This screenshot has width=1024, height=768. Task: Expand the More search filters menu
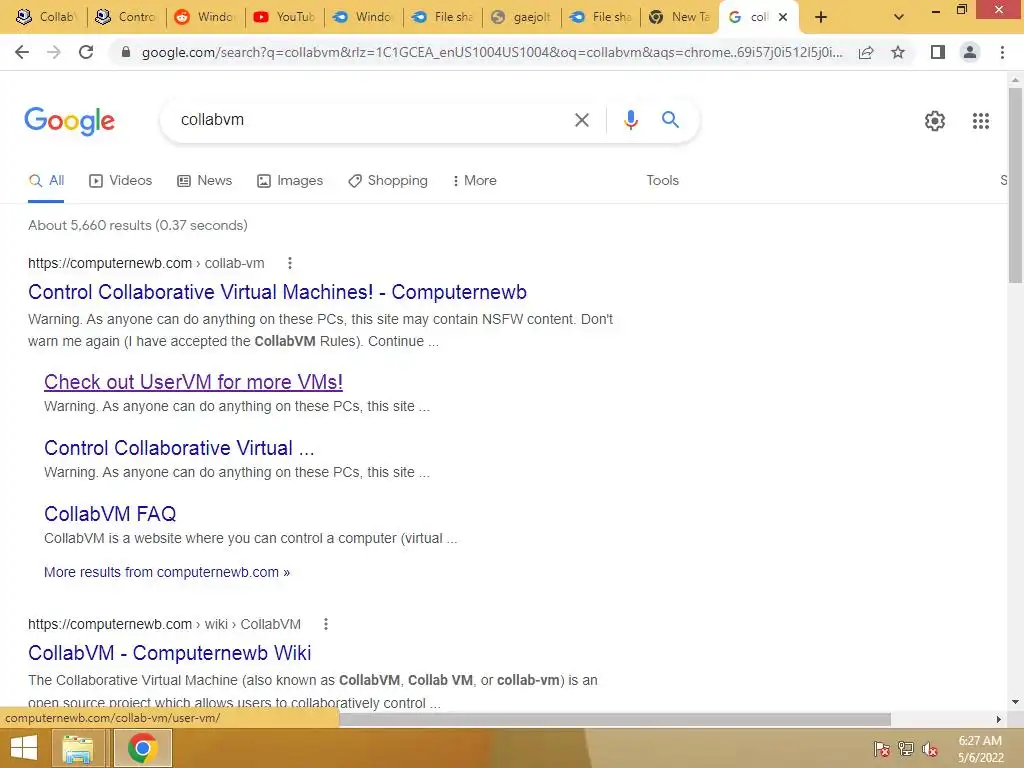point(474,180)
